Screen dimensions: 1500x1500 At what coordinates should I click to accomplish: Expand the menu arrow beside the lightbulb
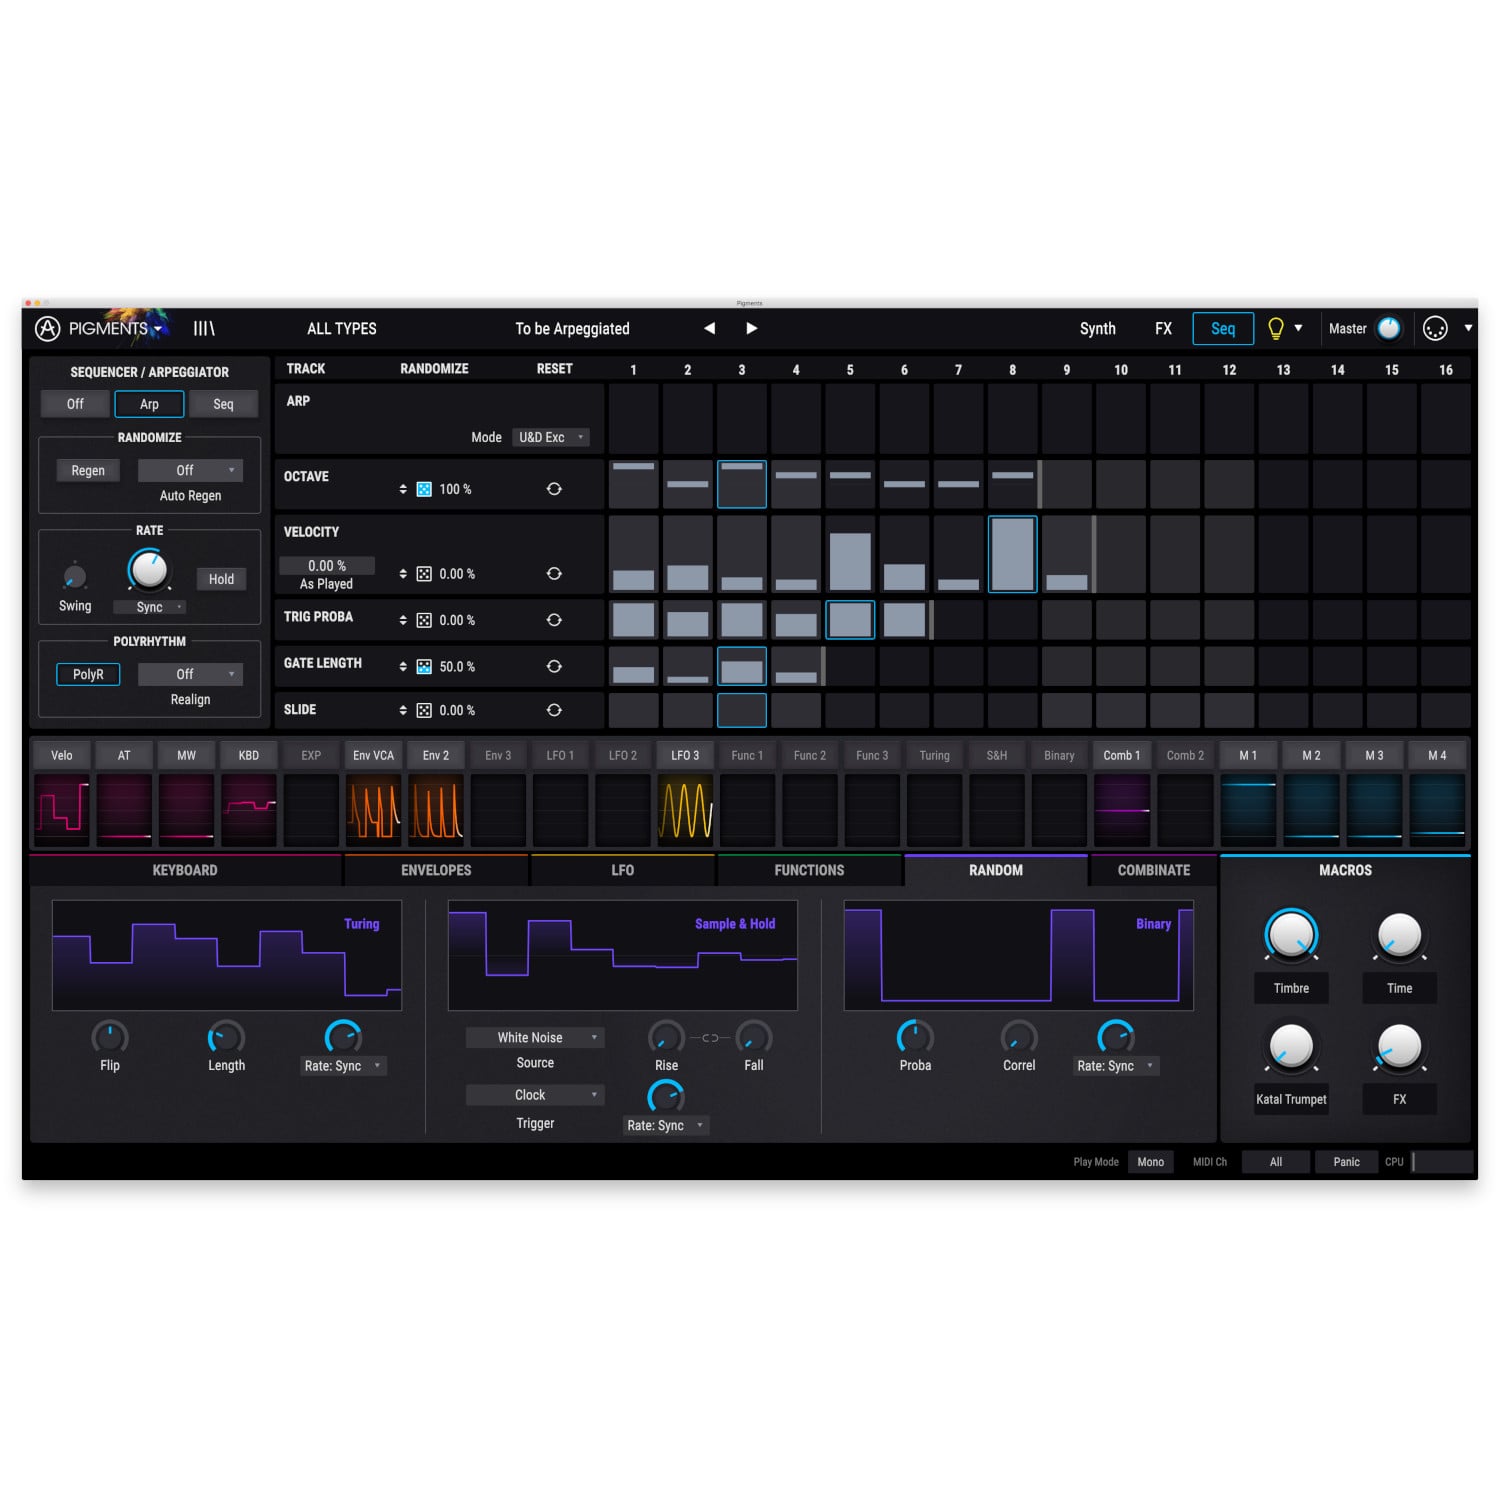(1298, 328)
